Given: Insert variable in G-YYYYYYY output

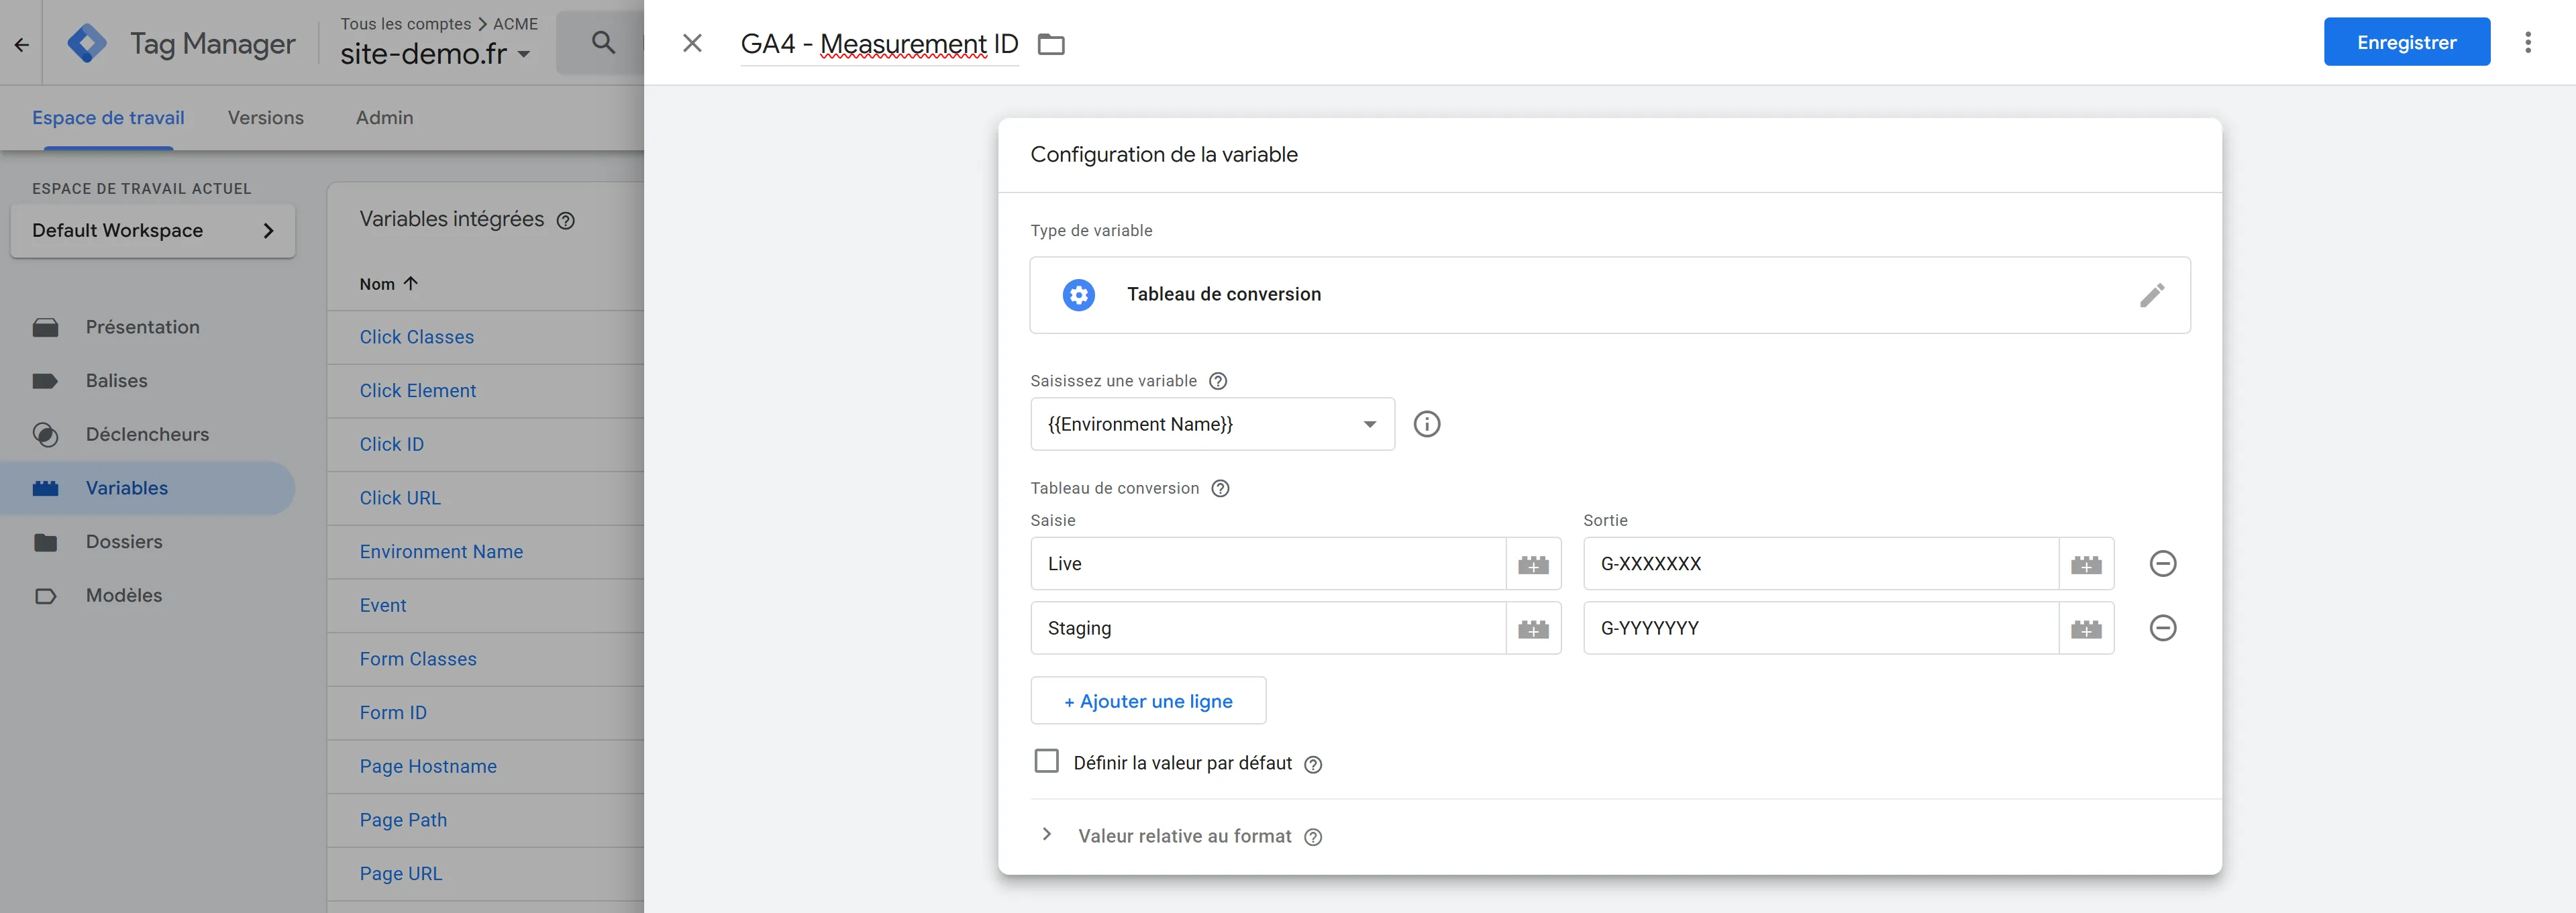Looking at the screenshot, I should (x=2086, y=629).
